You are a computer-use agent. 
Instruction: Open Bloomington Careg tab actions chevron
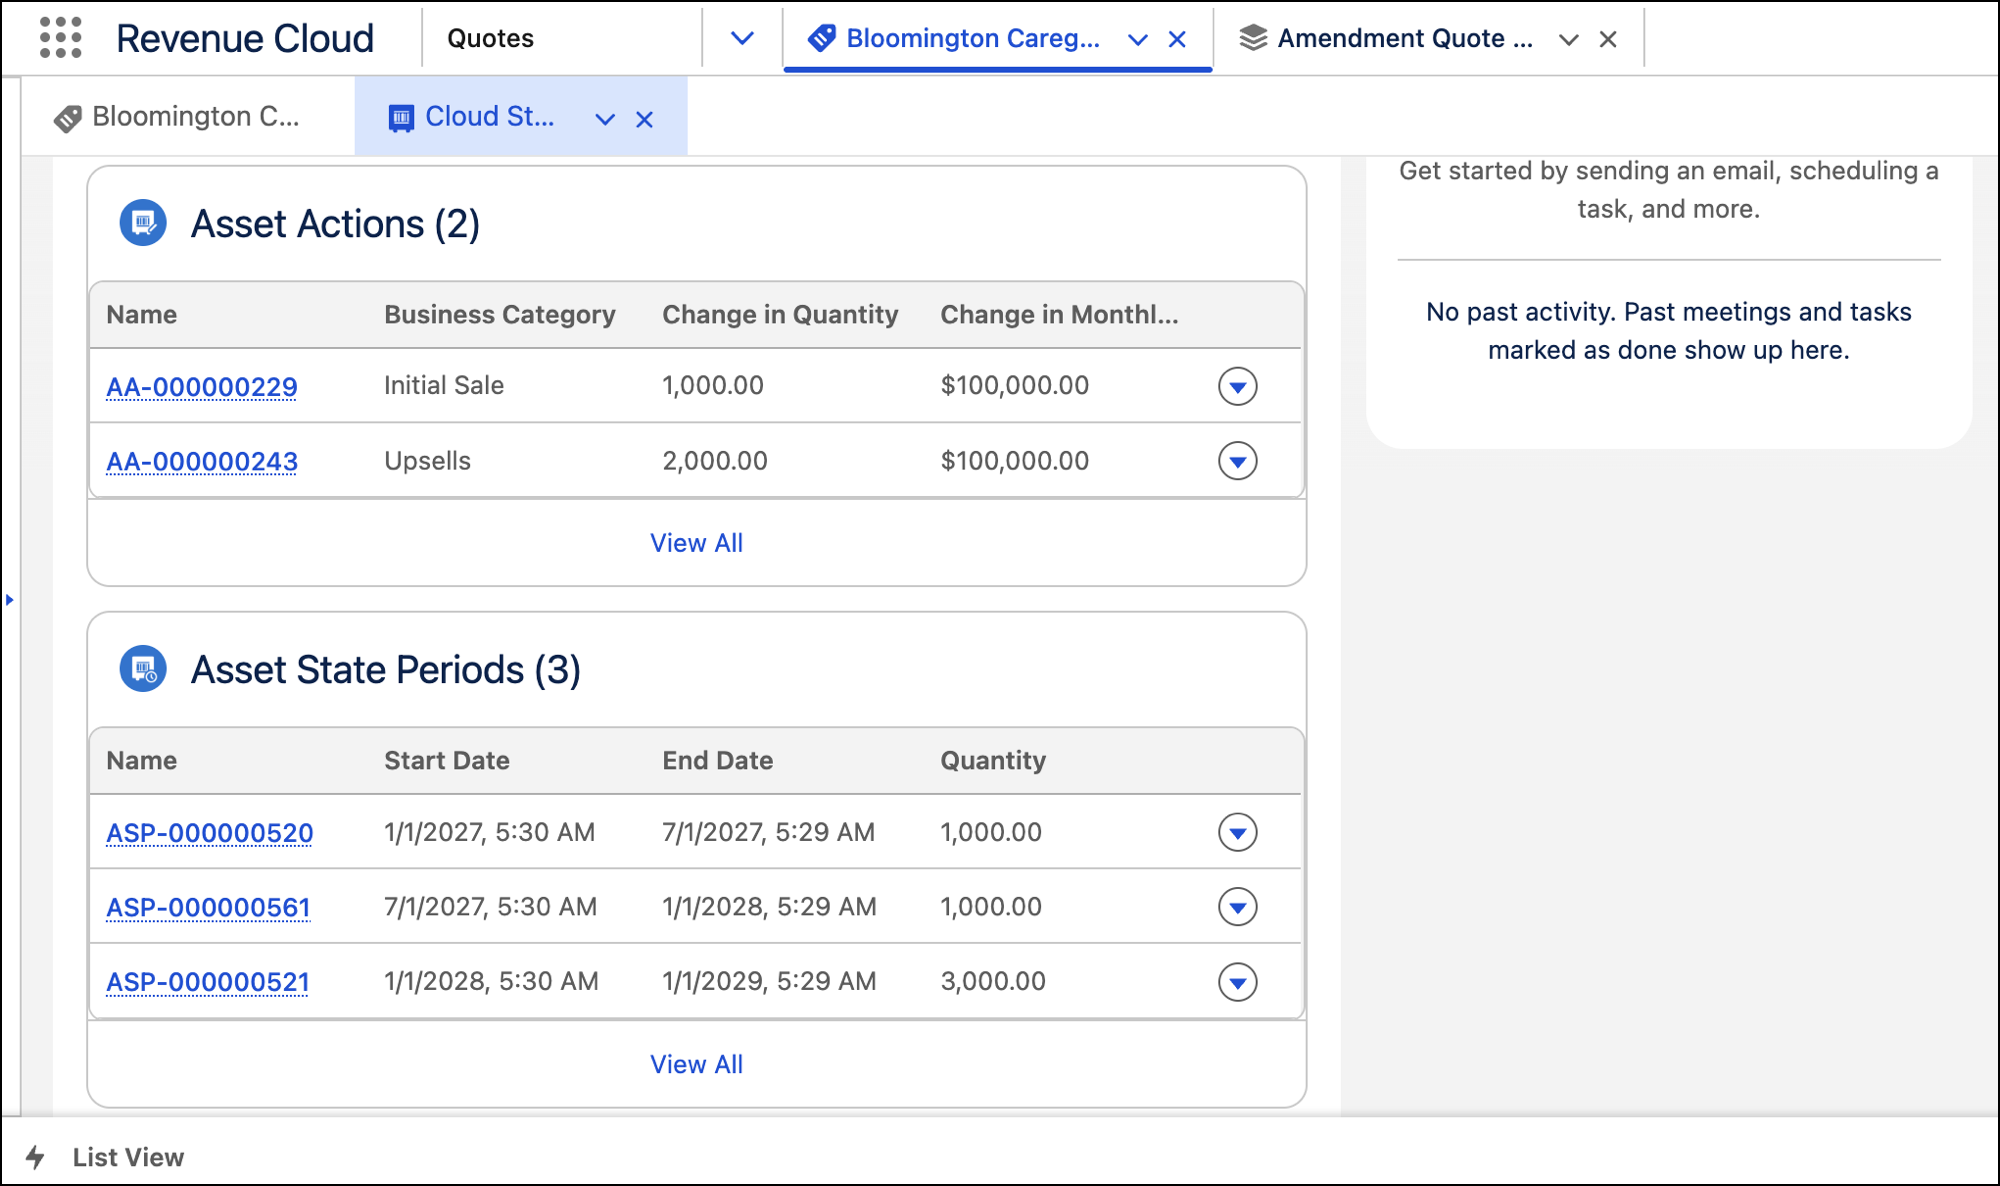click(1138, 39)
